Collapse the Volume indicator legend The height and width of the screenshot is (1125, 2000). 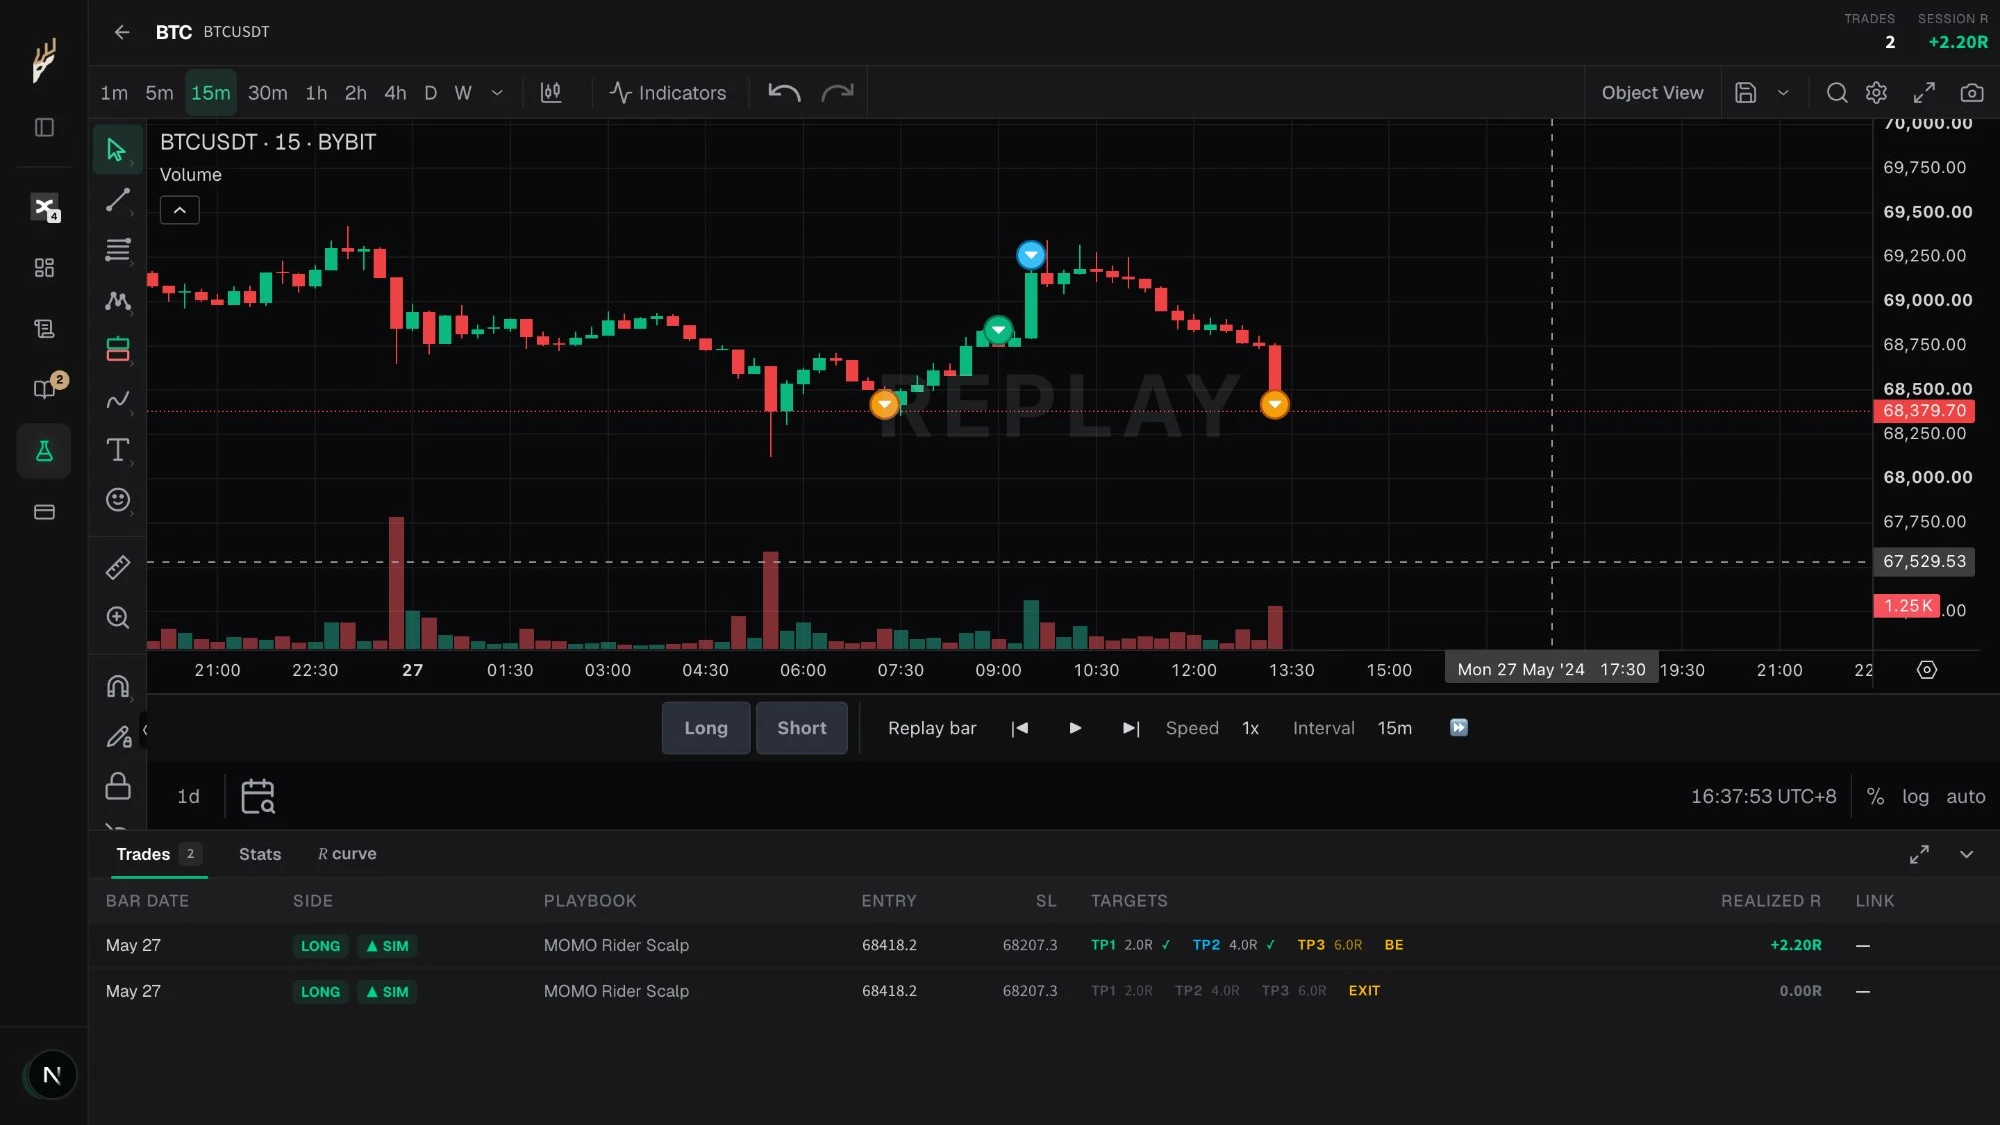180,210
